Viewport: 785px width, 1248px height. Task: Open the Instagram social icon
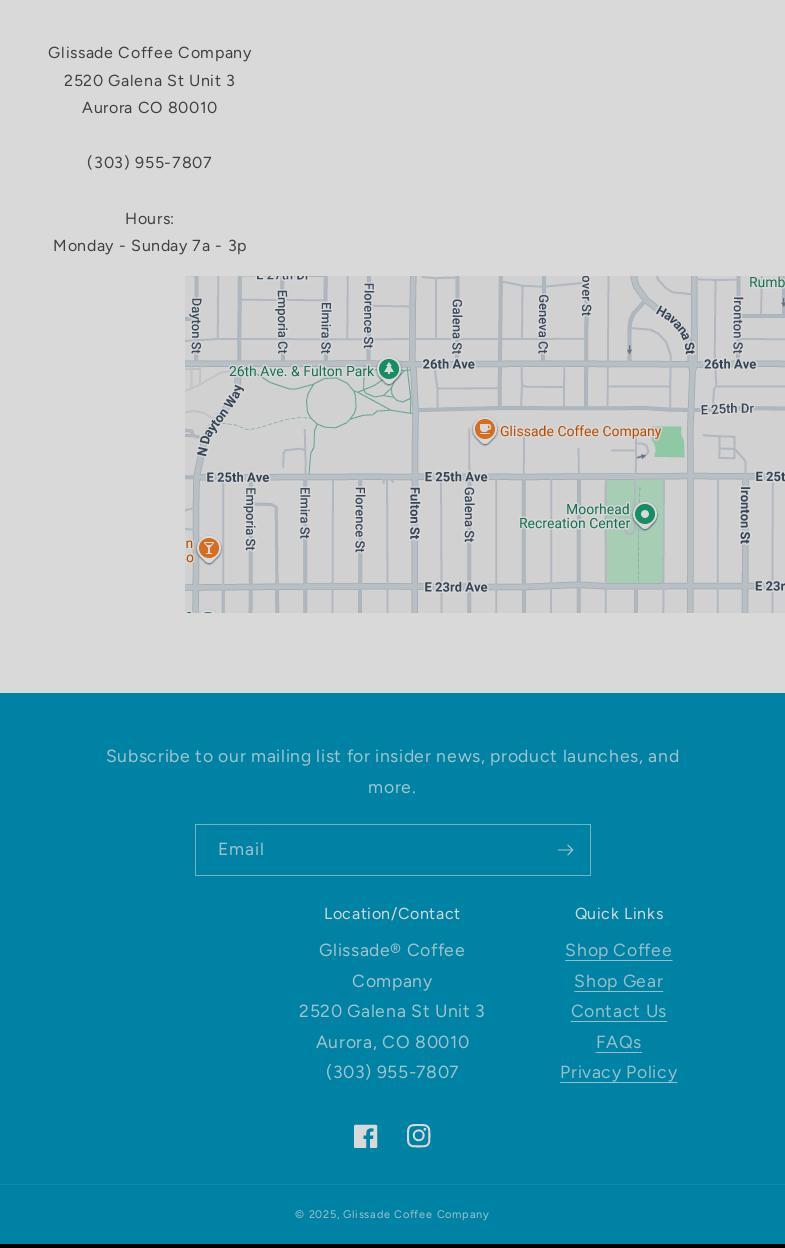click(x=418, y=1136)
